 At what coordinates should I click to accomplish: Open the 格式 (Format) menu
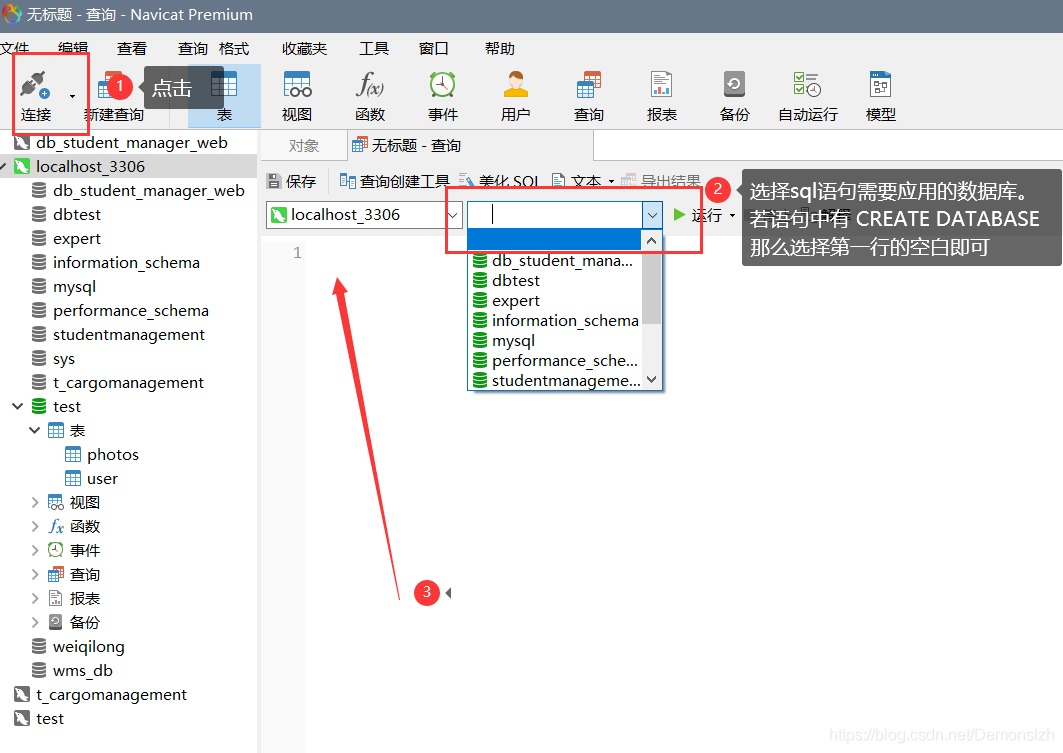point(234,49)
